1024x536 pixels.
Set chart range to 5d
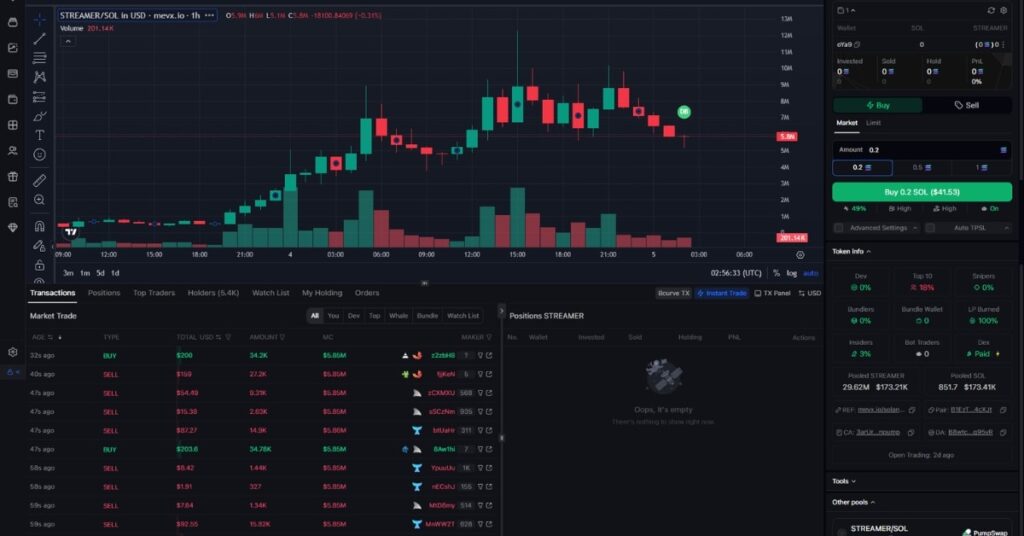coord(100,273)
